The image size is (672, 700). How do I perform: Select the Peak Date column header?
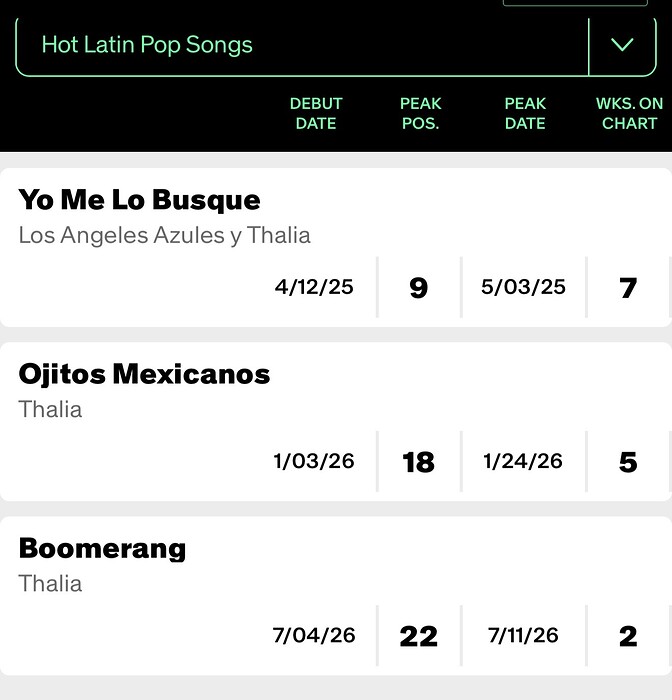(525, 113)
